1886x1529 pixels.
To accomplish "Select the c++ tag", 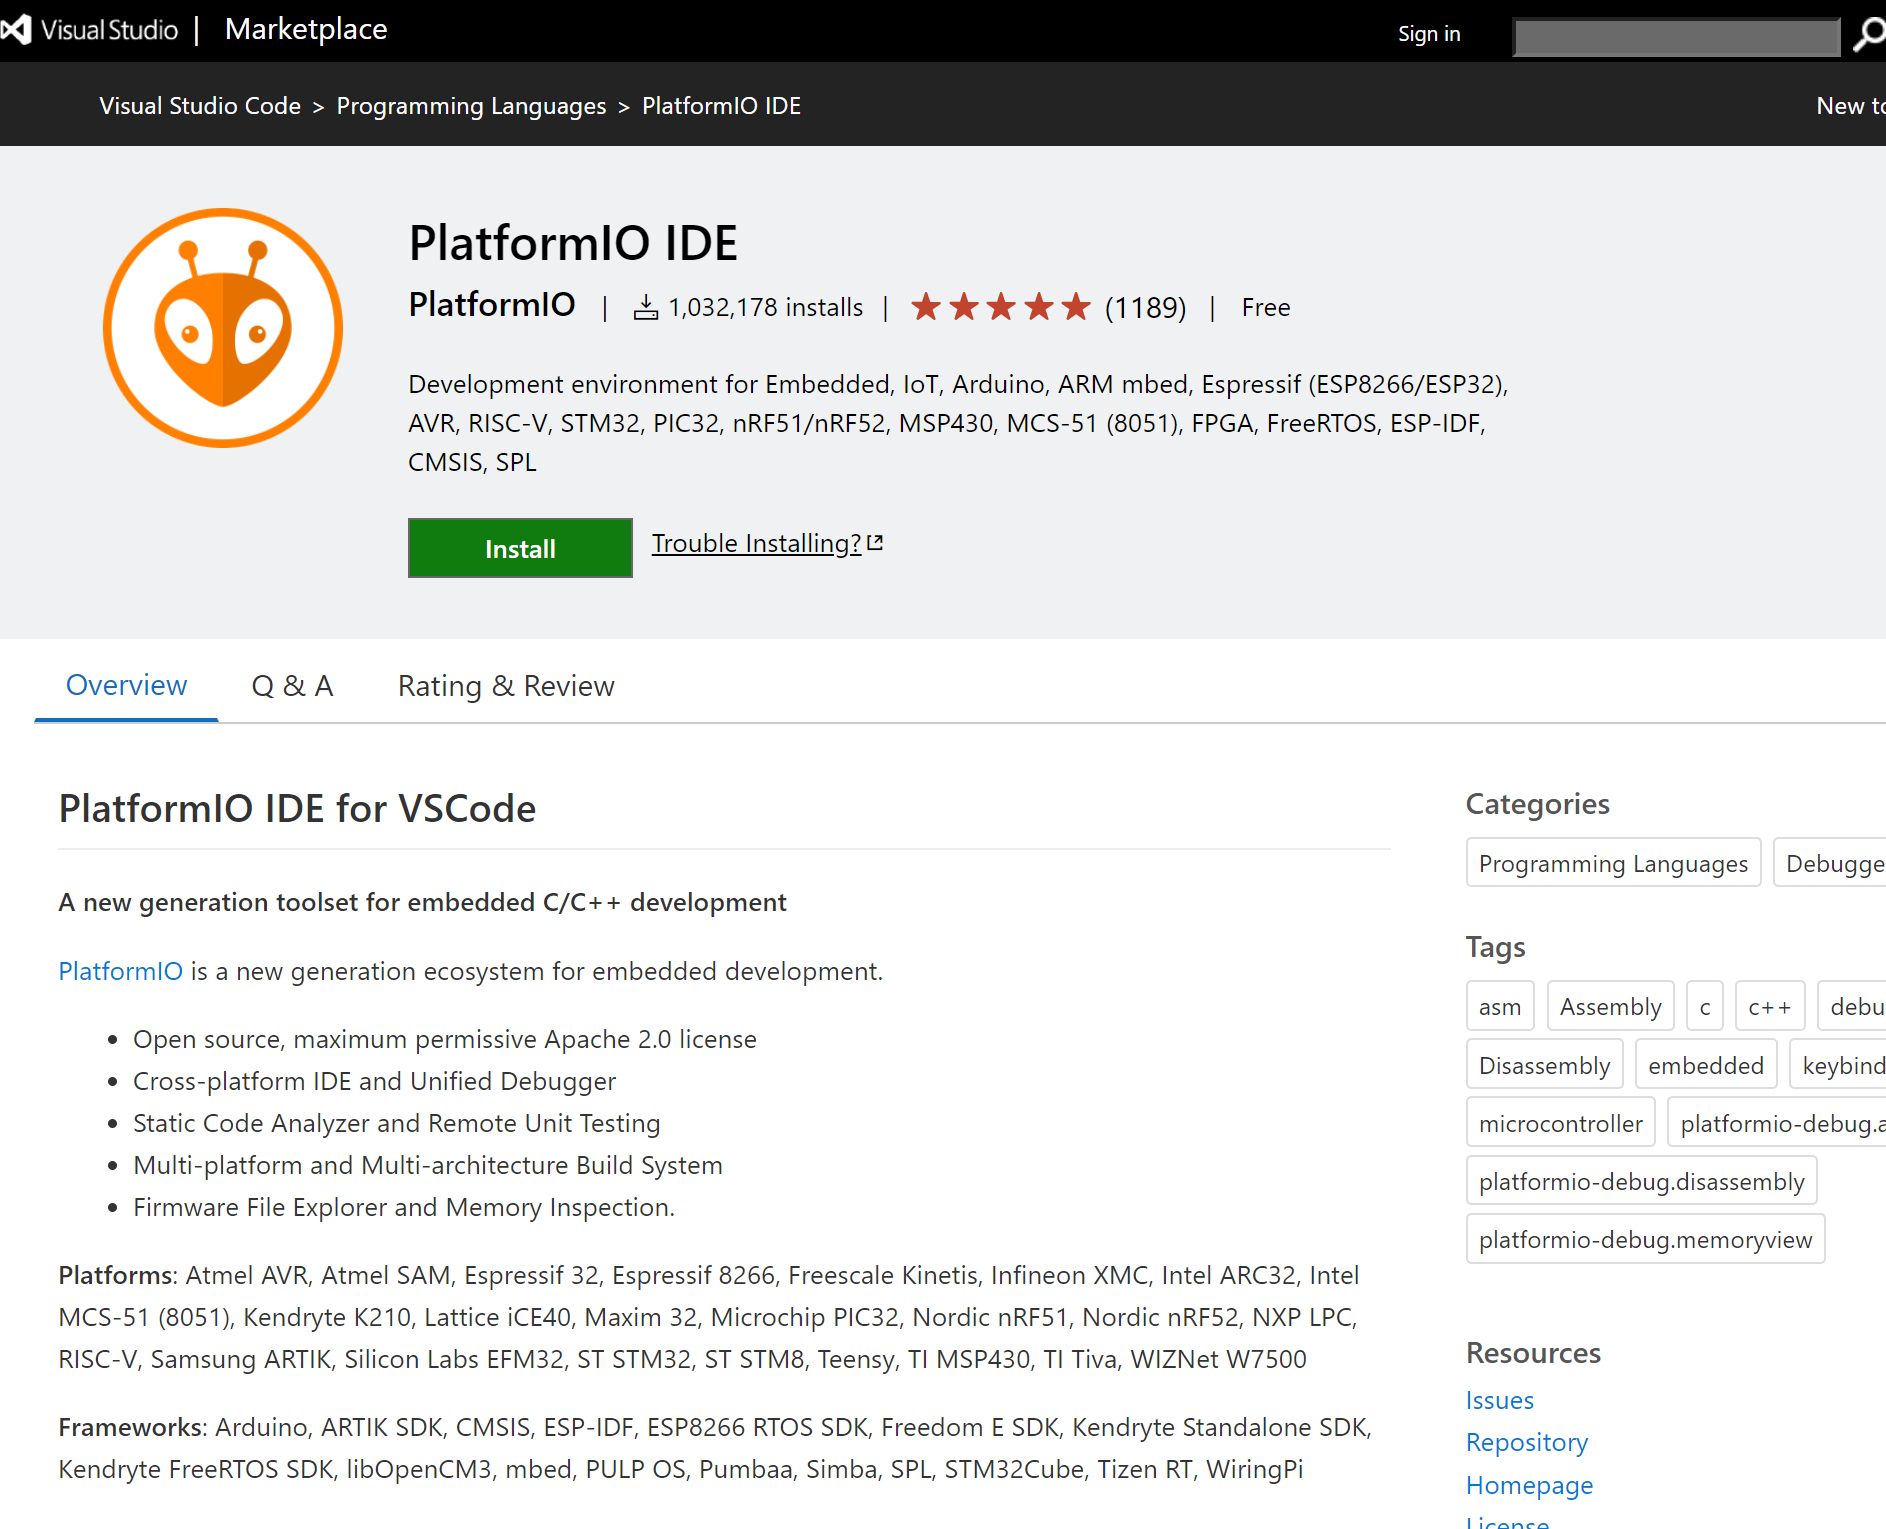I will click(1770, 1006).
